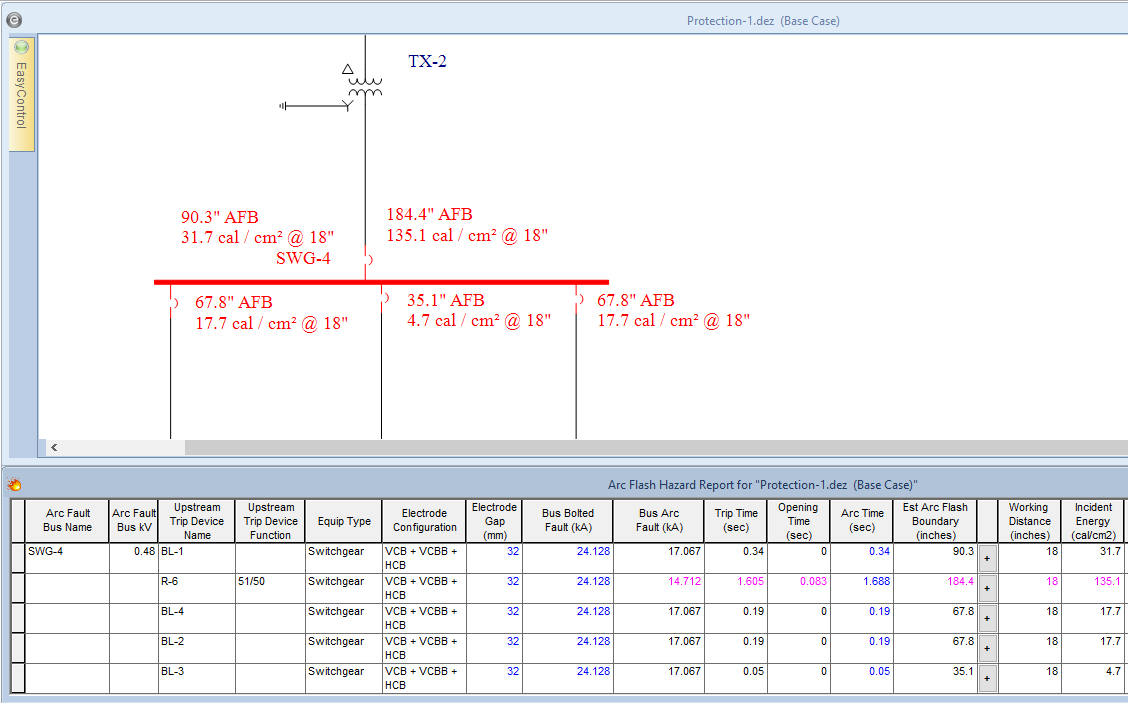
Task: Click the diagram scrollbar left arrow
Action: (54, 448)
